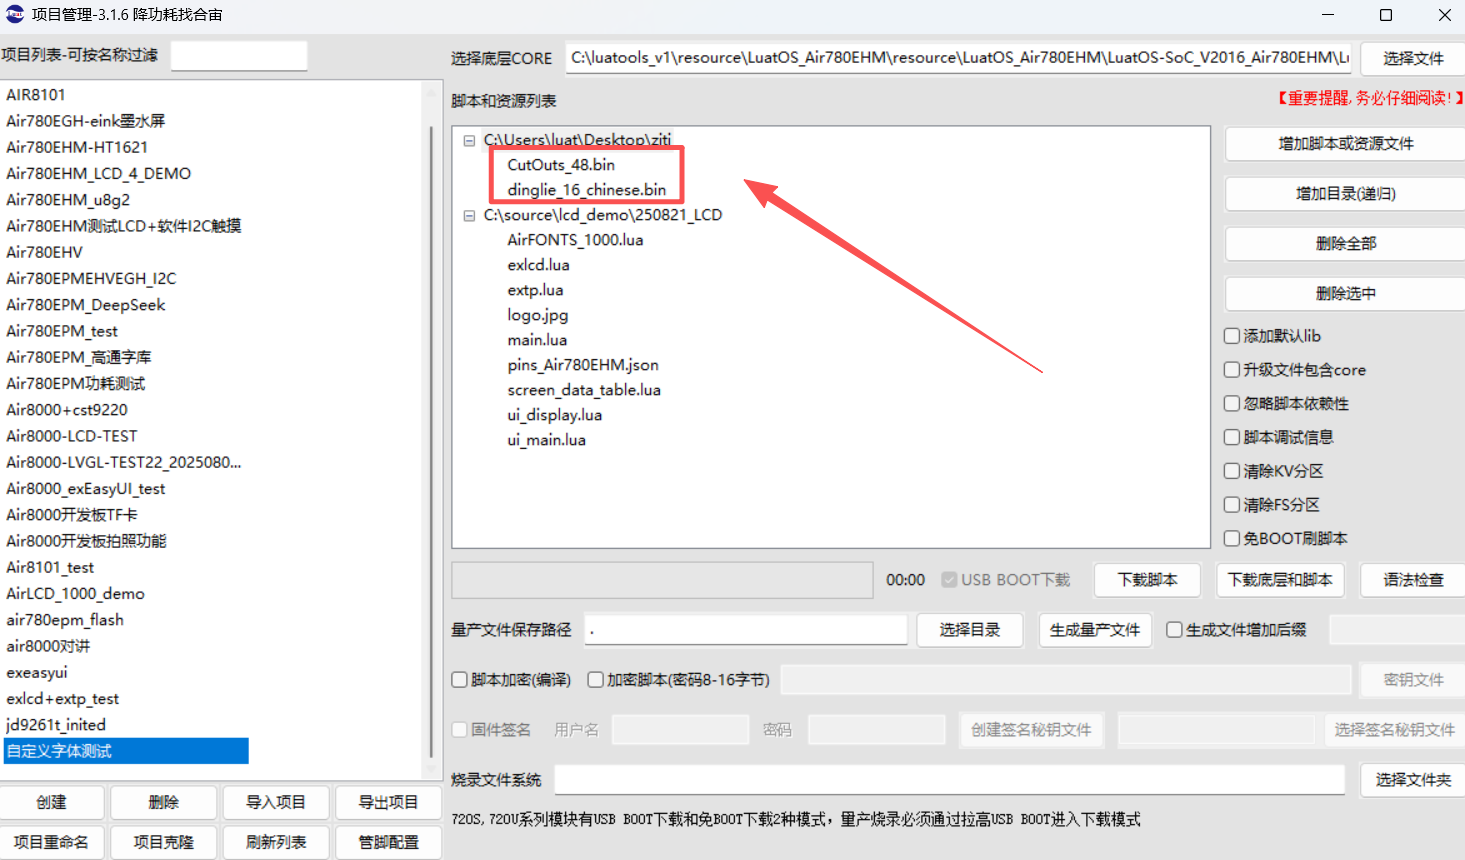Collapse the C:\Users\luat\Desktop\ziti tree node
Image resolution: width=1465 pixels, height=860 pixels.
[469, 141]
